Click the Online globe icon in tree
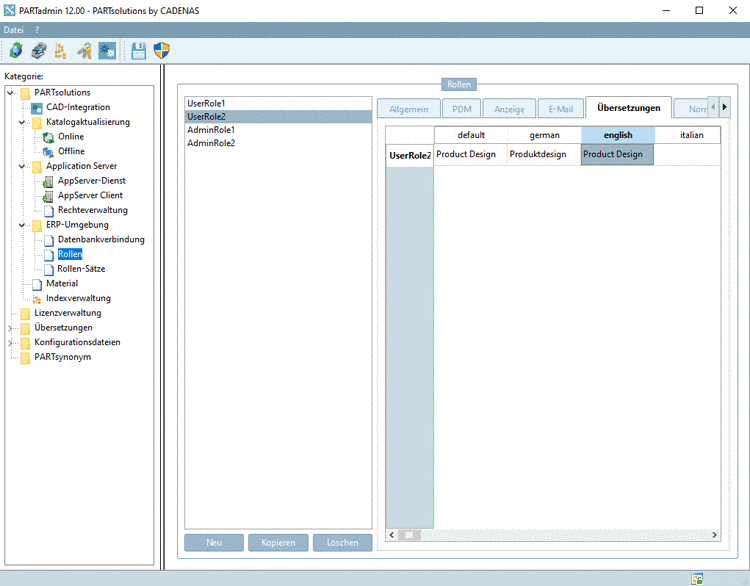750x586 pixels. (48, 137)
